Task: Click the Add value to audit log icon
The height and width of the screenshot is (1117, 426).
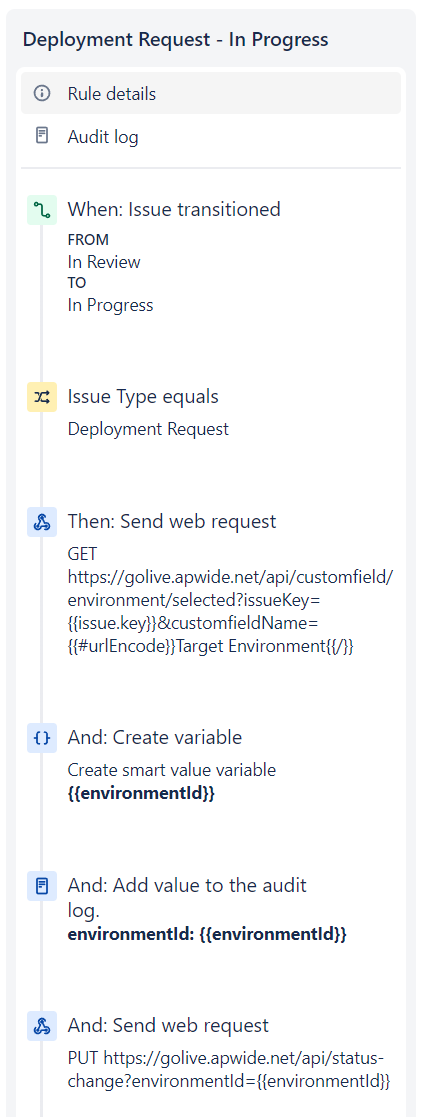Action: (x=42, y=886)
